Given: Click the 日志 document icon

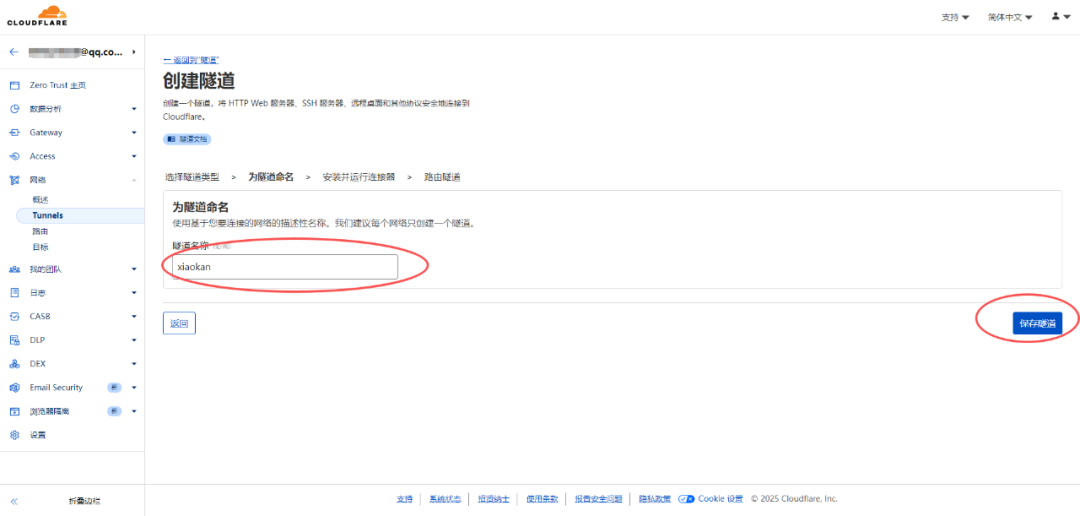Looking at the screenshot, I should pos(14,293).
